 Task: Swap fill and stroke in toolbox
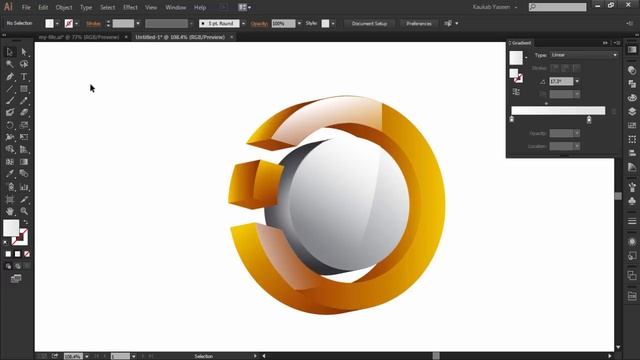click(x=26, y=222)
